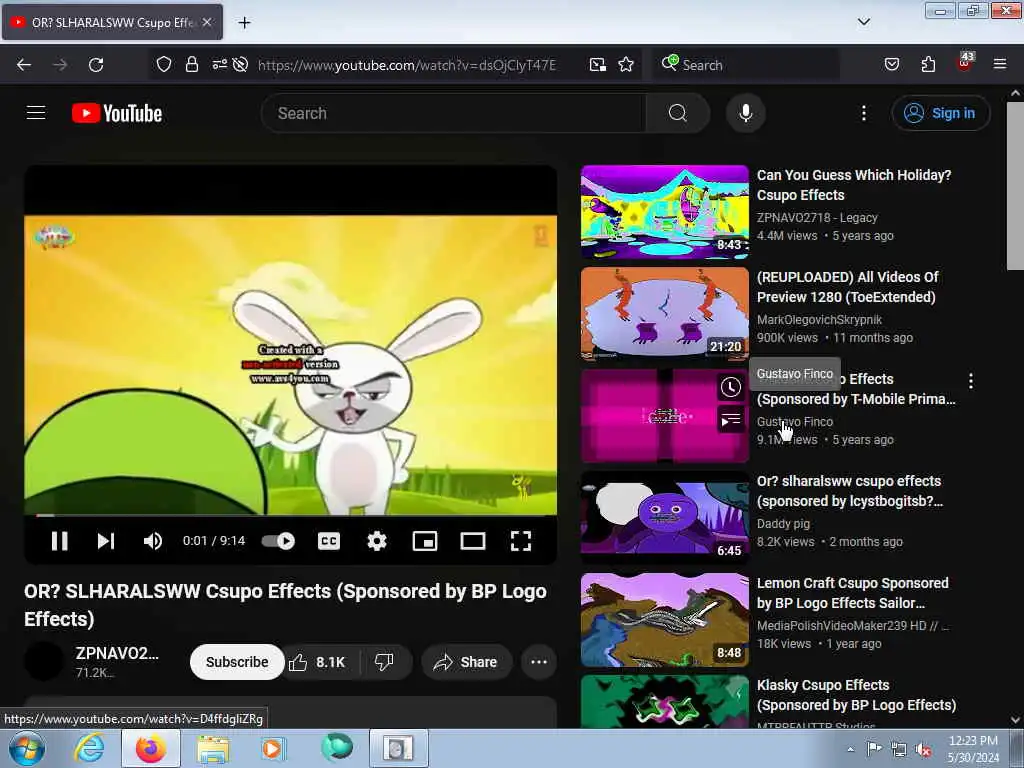This screenshot has width=1024, height=768.
Task: Dislike this video
Action: (385, 662)
